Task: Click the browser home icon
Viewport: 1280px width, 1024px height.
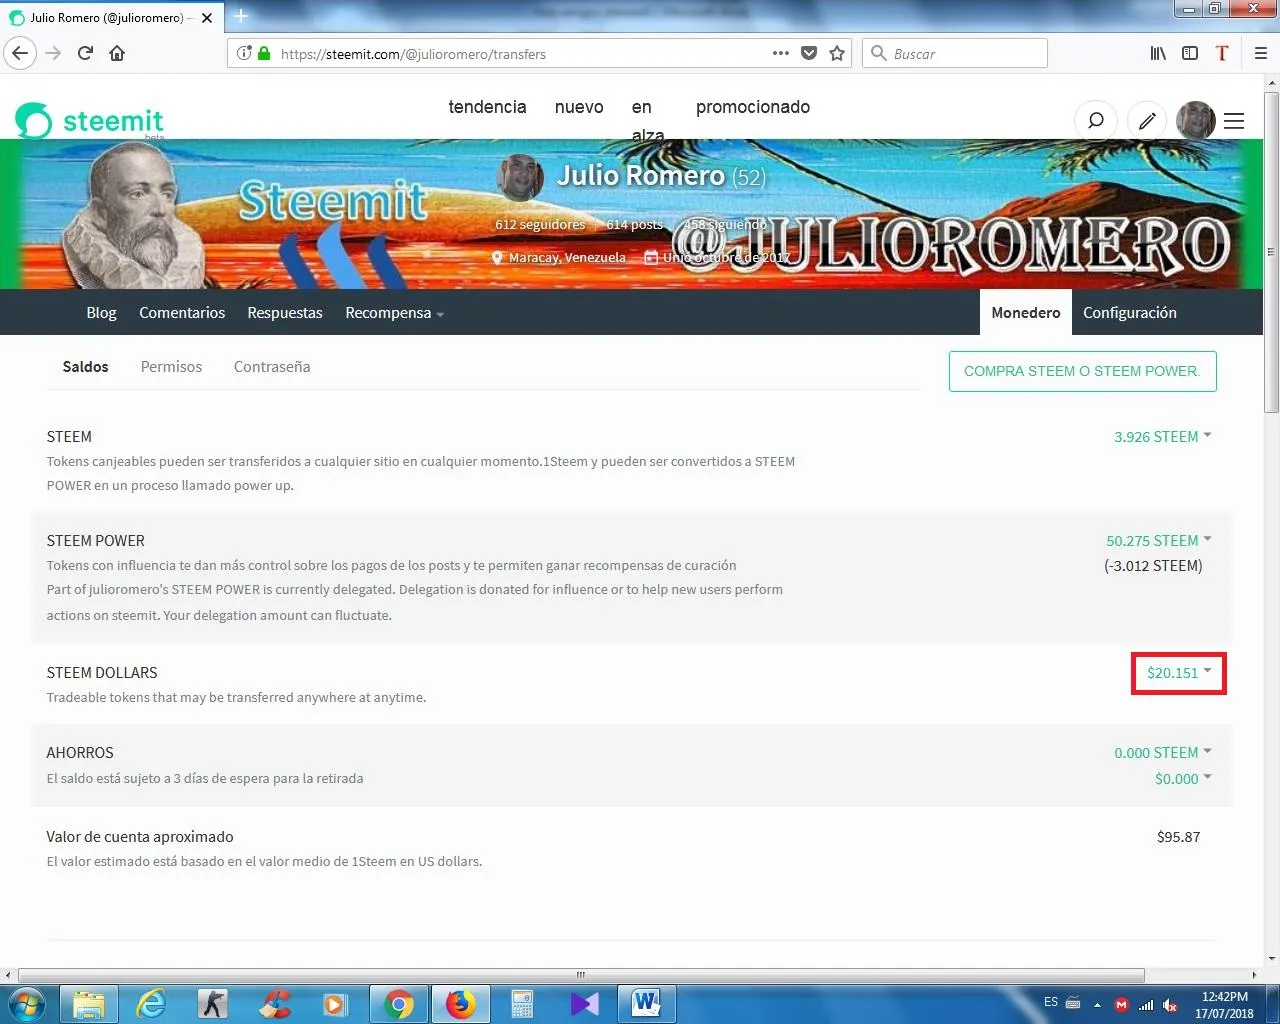Action: 117,53
